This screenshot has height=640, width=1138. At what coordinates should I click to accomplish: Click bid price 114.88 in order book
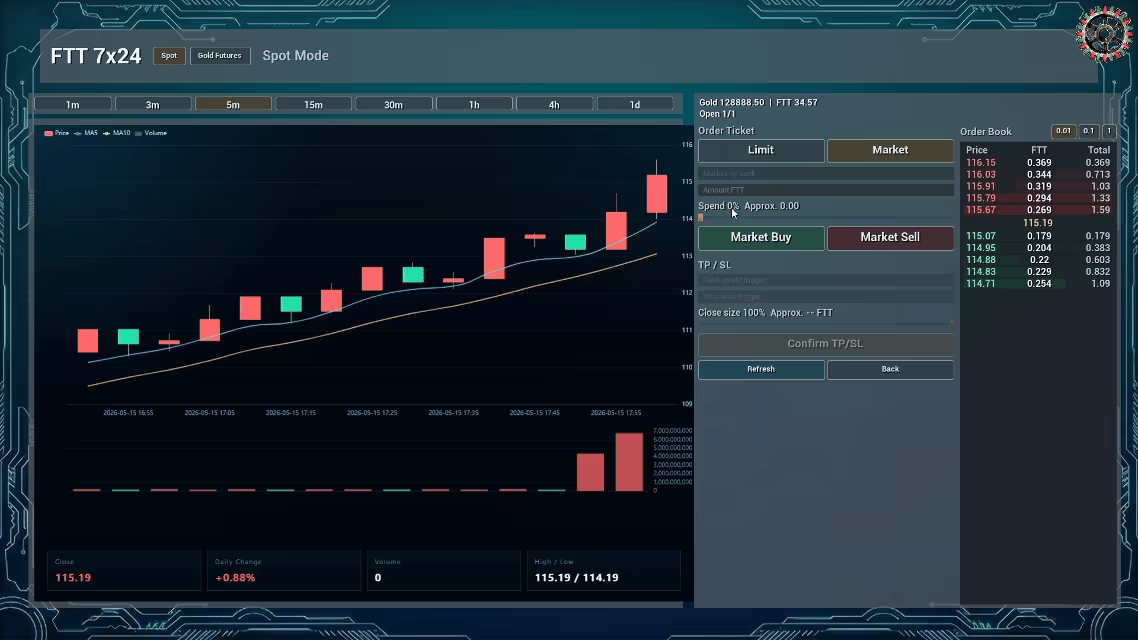pyautogui.click(x=981, y=260)
